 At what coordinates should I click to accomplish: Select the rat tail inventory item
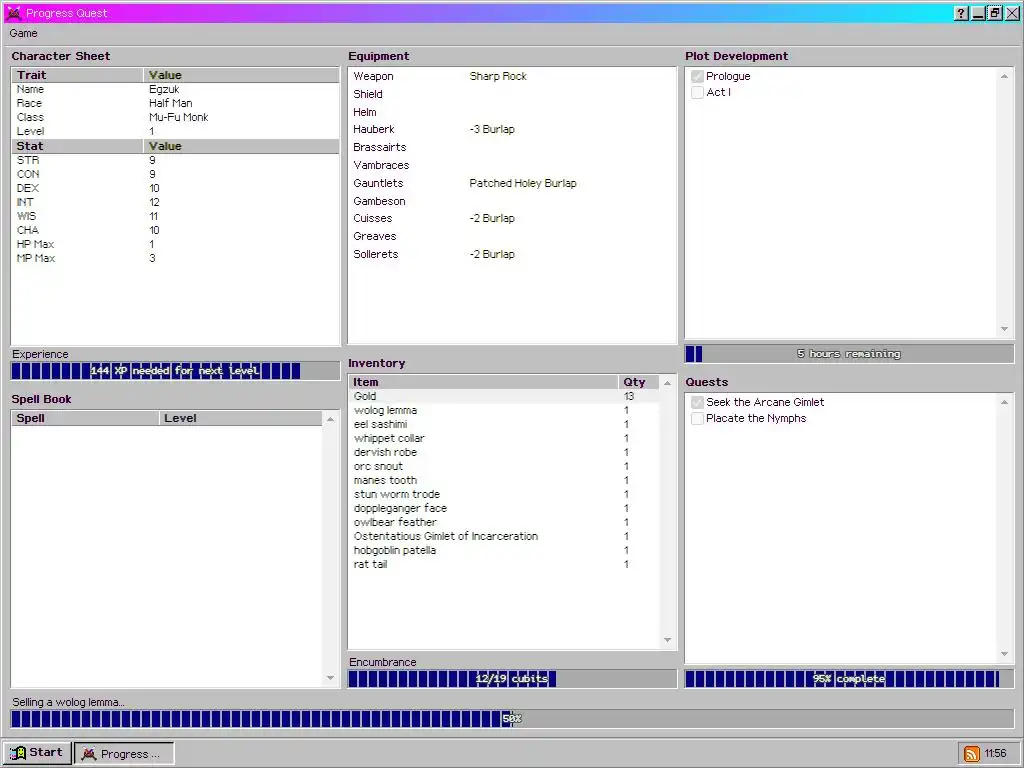pyautogui.click(x=504, y=564)
